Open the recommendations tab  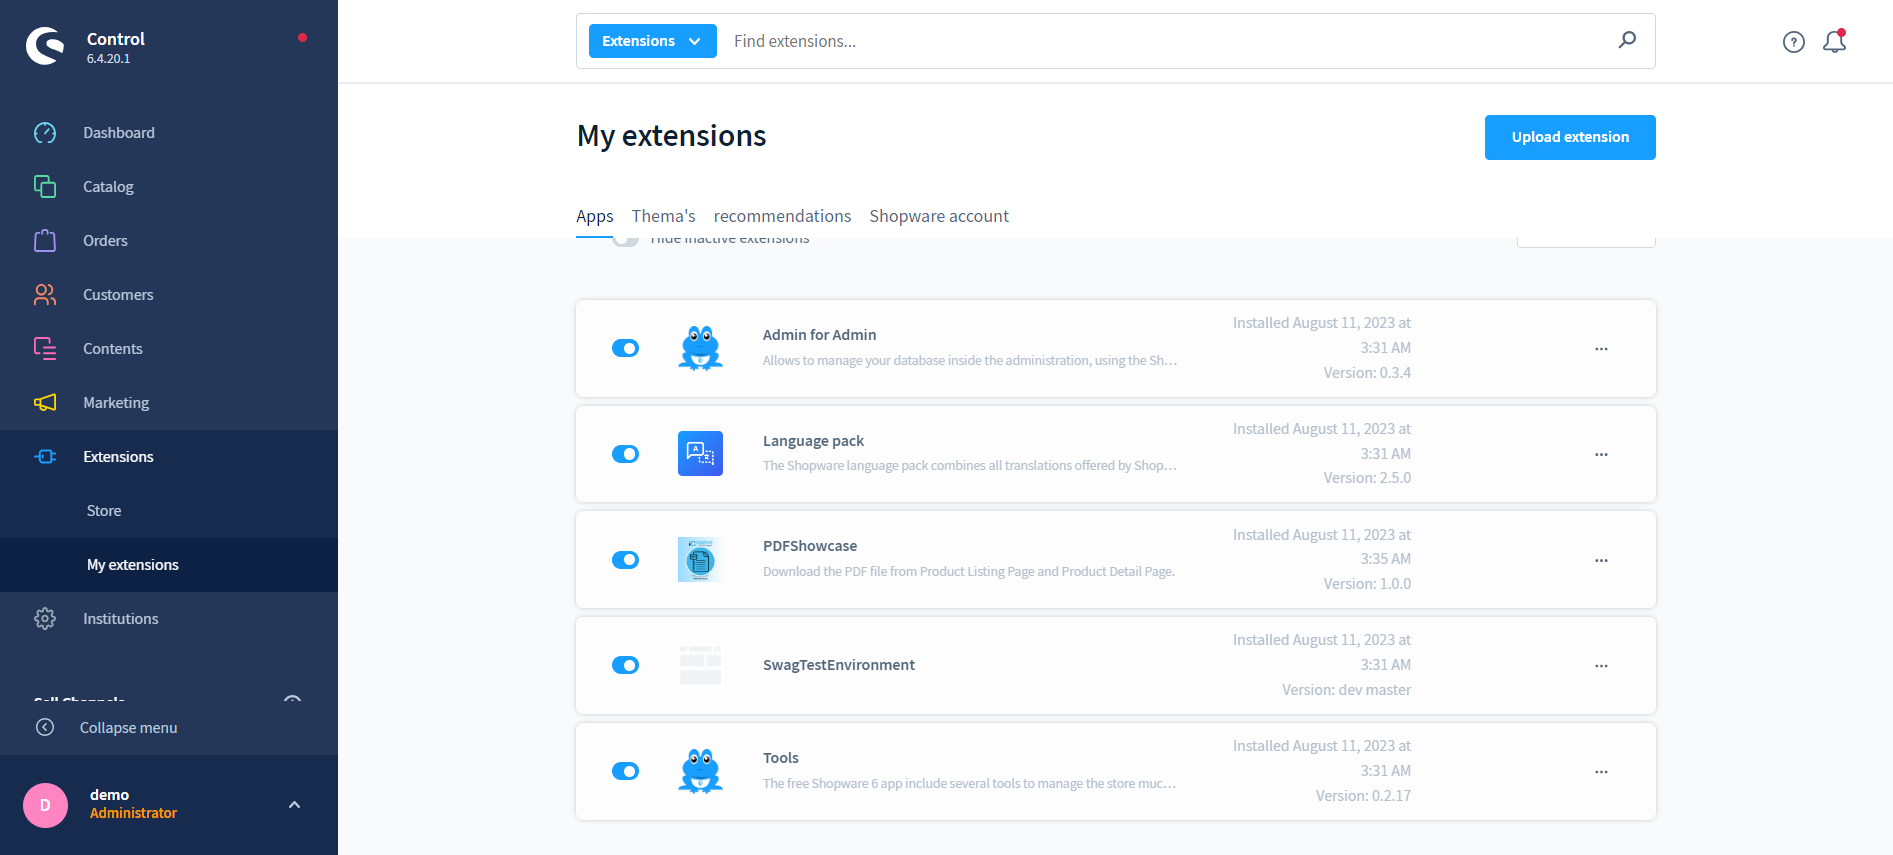click(x=782, y=216)
